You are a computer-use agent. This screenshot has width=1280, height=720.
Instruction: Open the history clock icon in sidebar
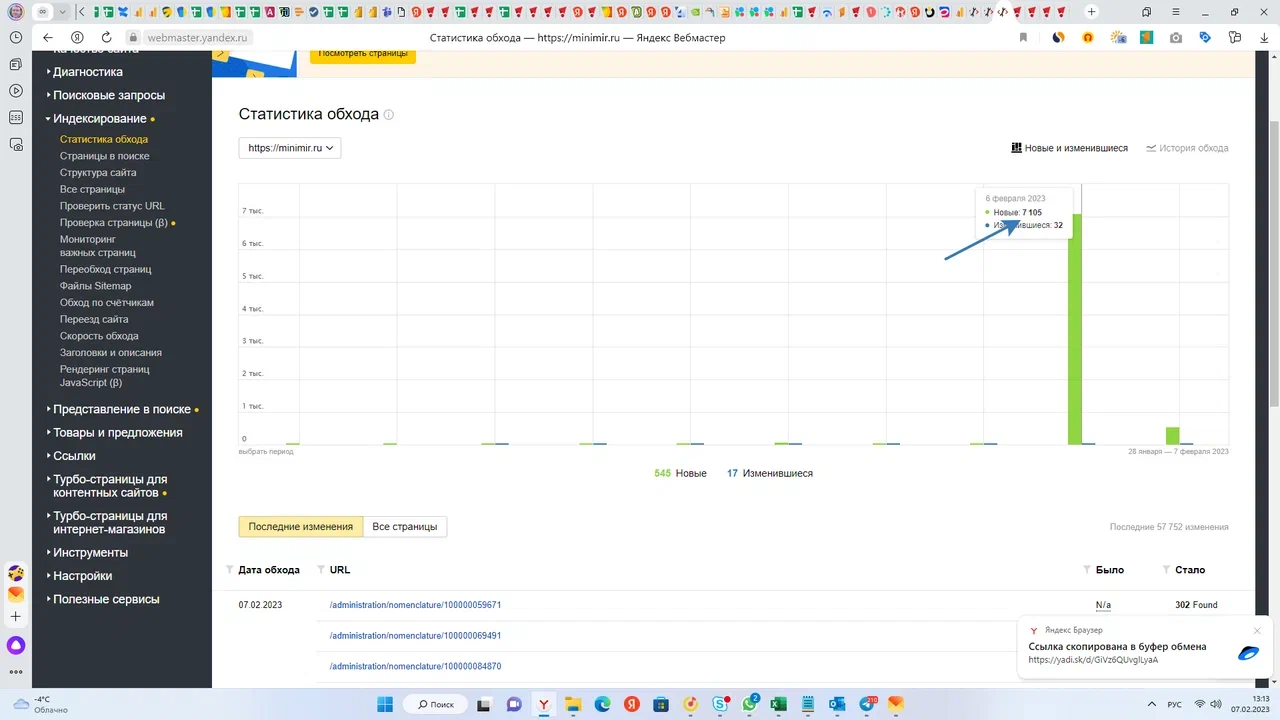click(16, 36)
